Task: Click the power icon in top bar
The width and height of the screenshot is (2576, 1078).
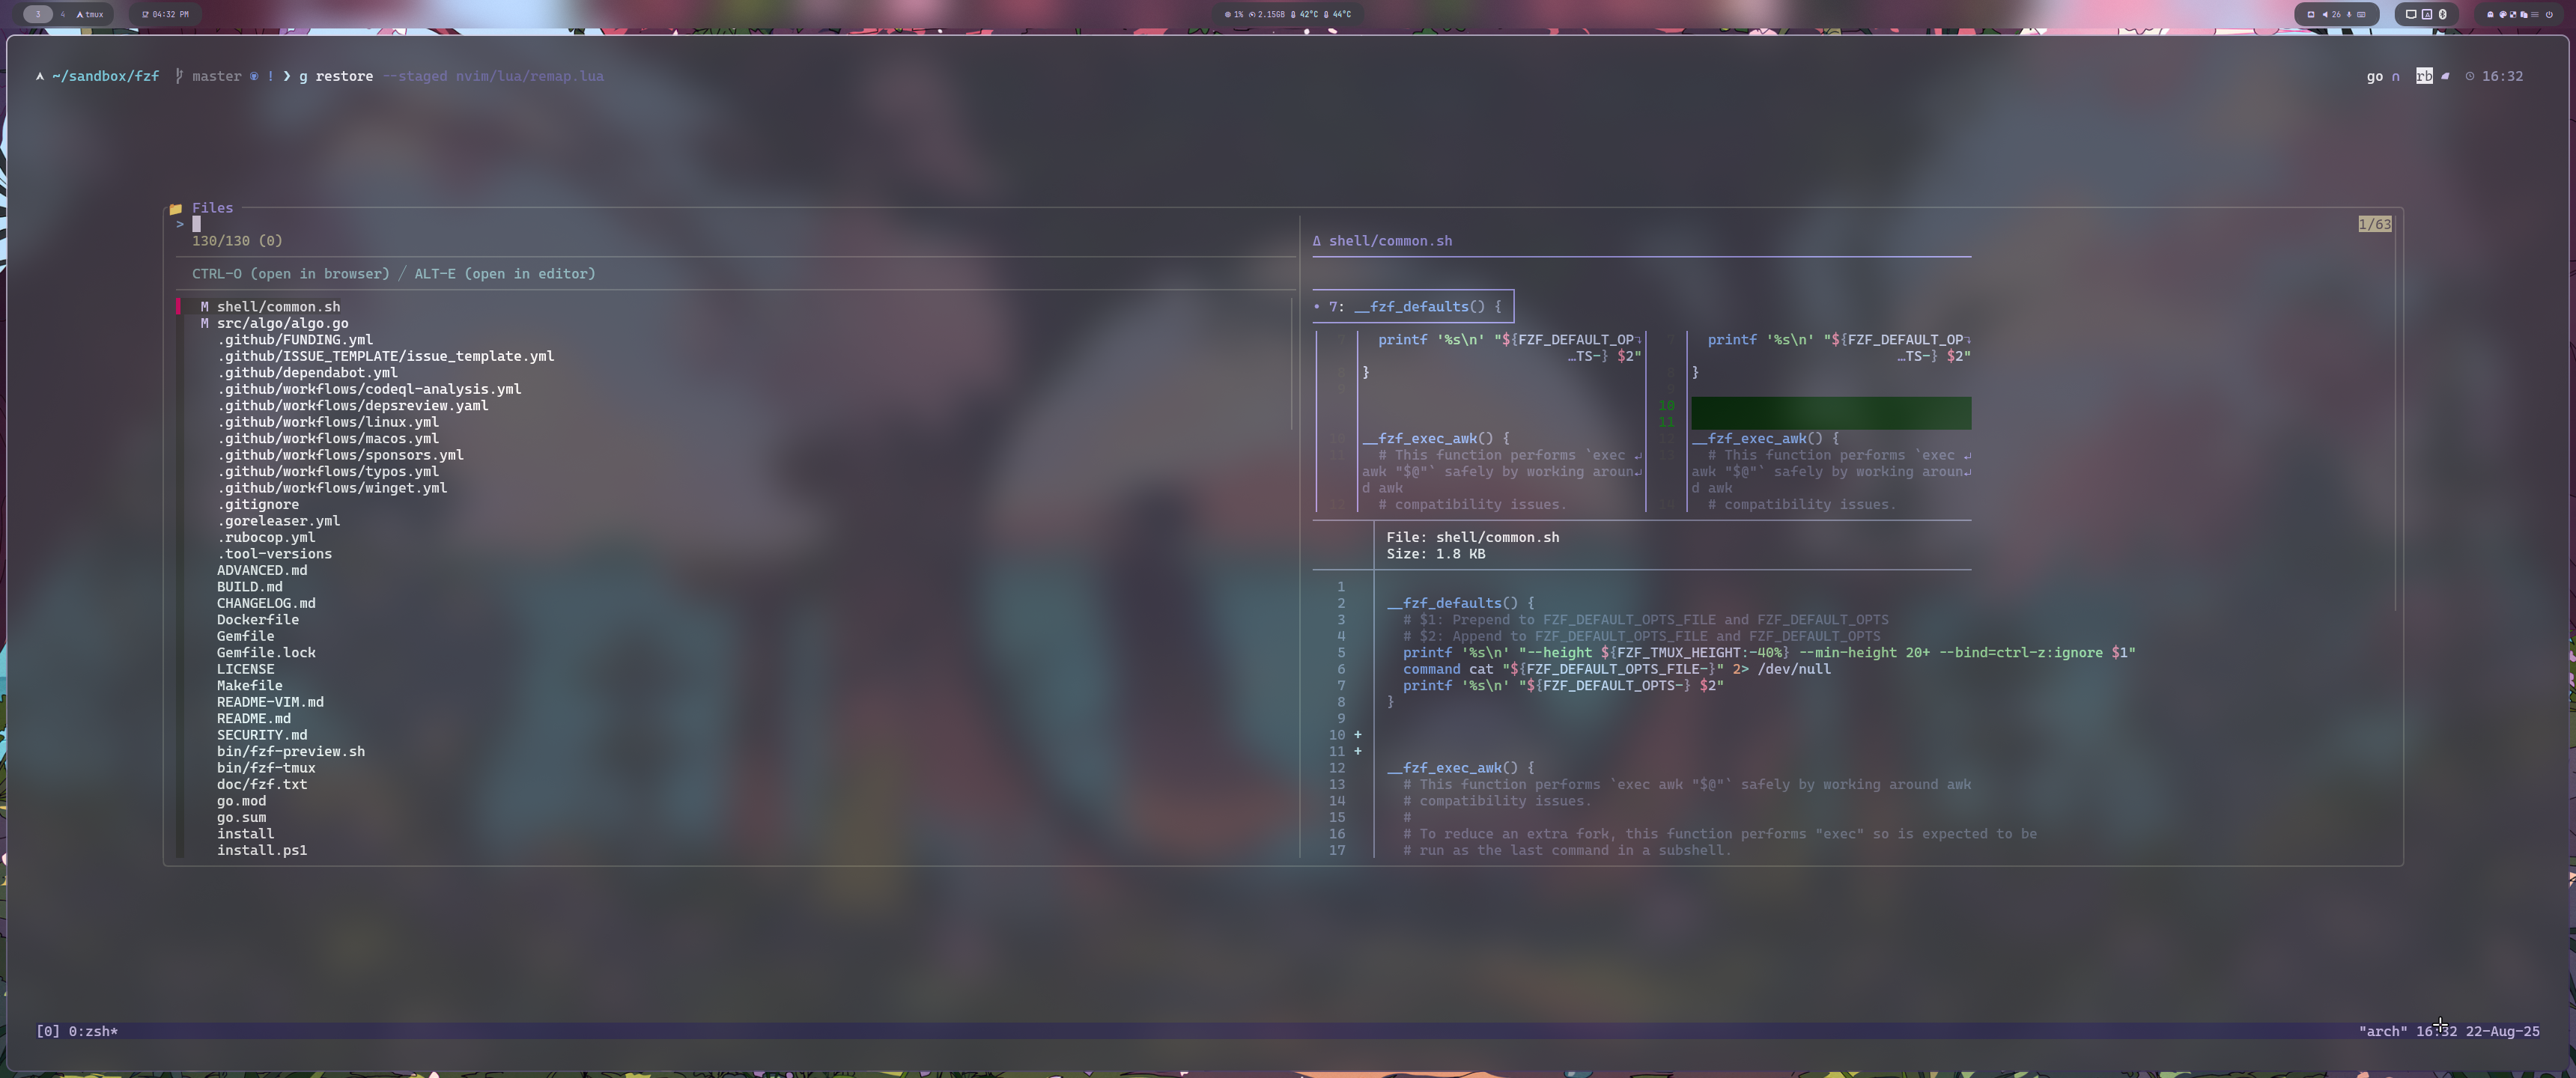Action: point(2549,14)
